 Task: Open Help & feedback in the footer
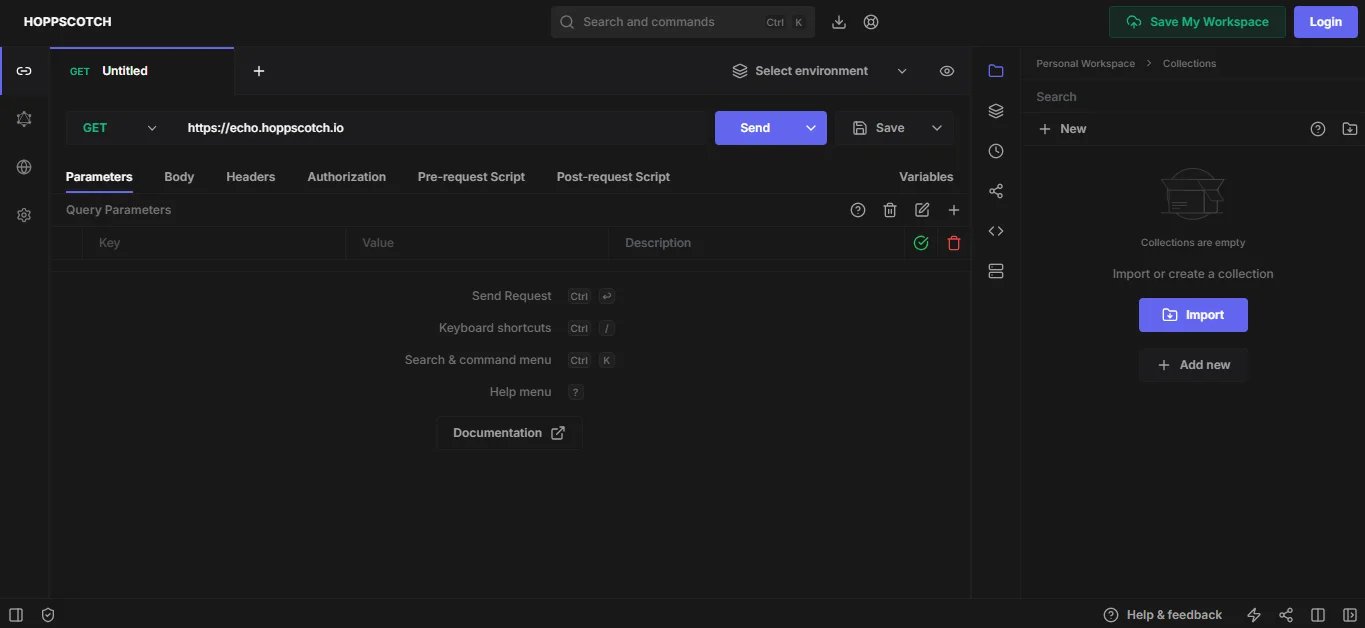1162,615
